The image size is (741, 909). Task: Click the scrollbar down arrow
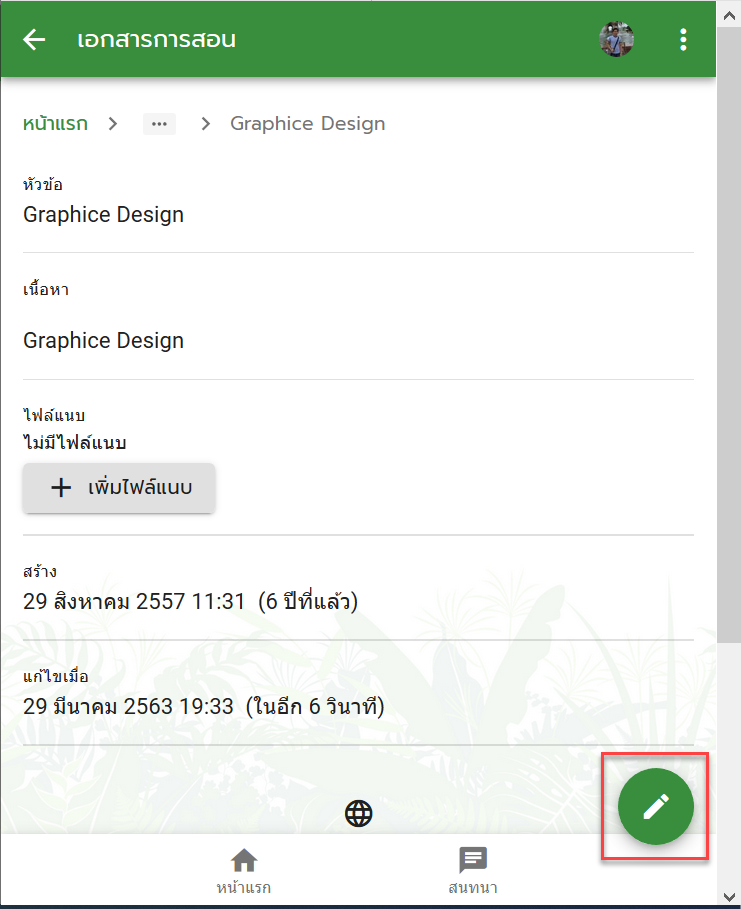tap(729, 897)
